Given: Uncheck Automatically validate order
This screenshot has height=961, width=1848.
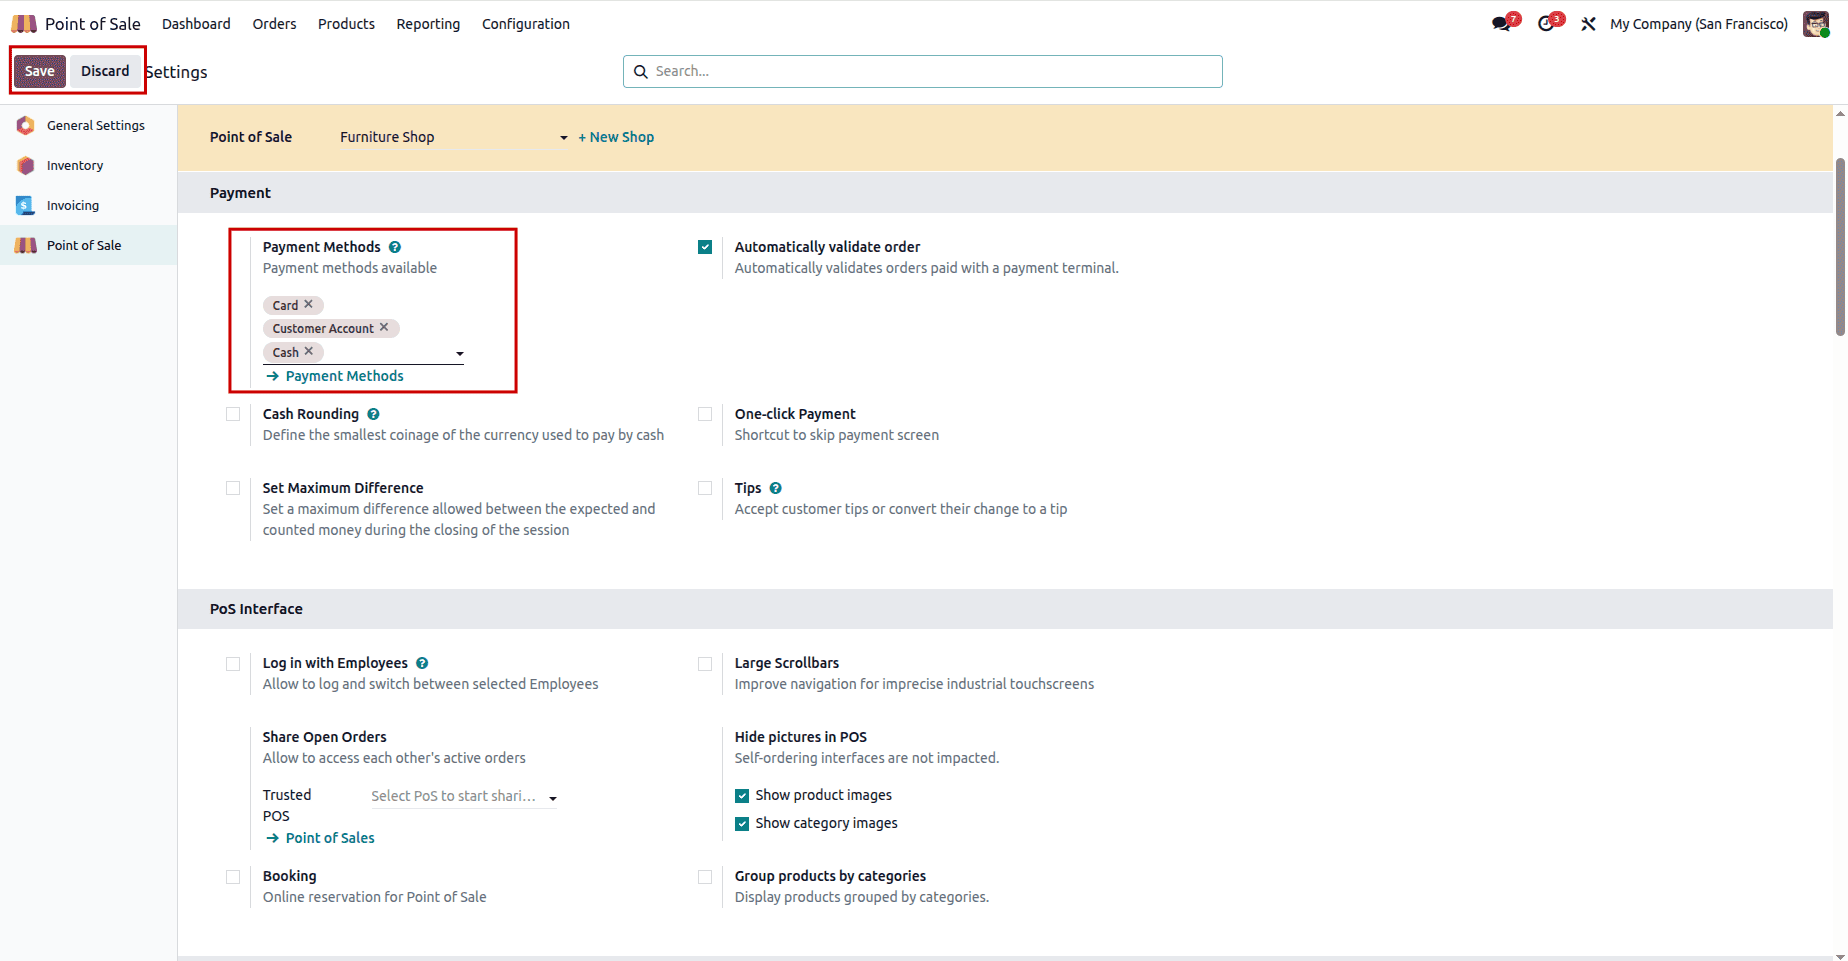Looking at the screenshot, I should (x=705, y=247).
